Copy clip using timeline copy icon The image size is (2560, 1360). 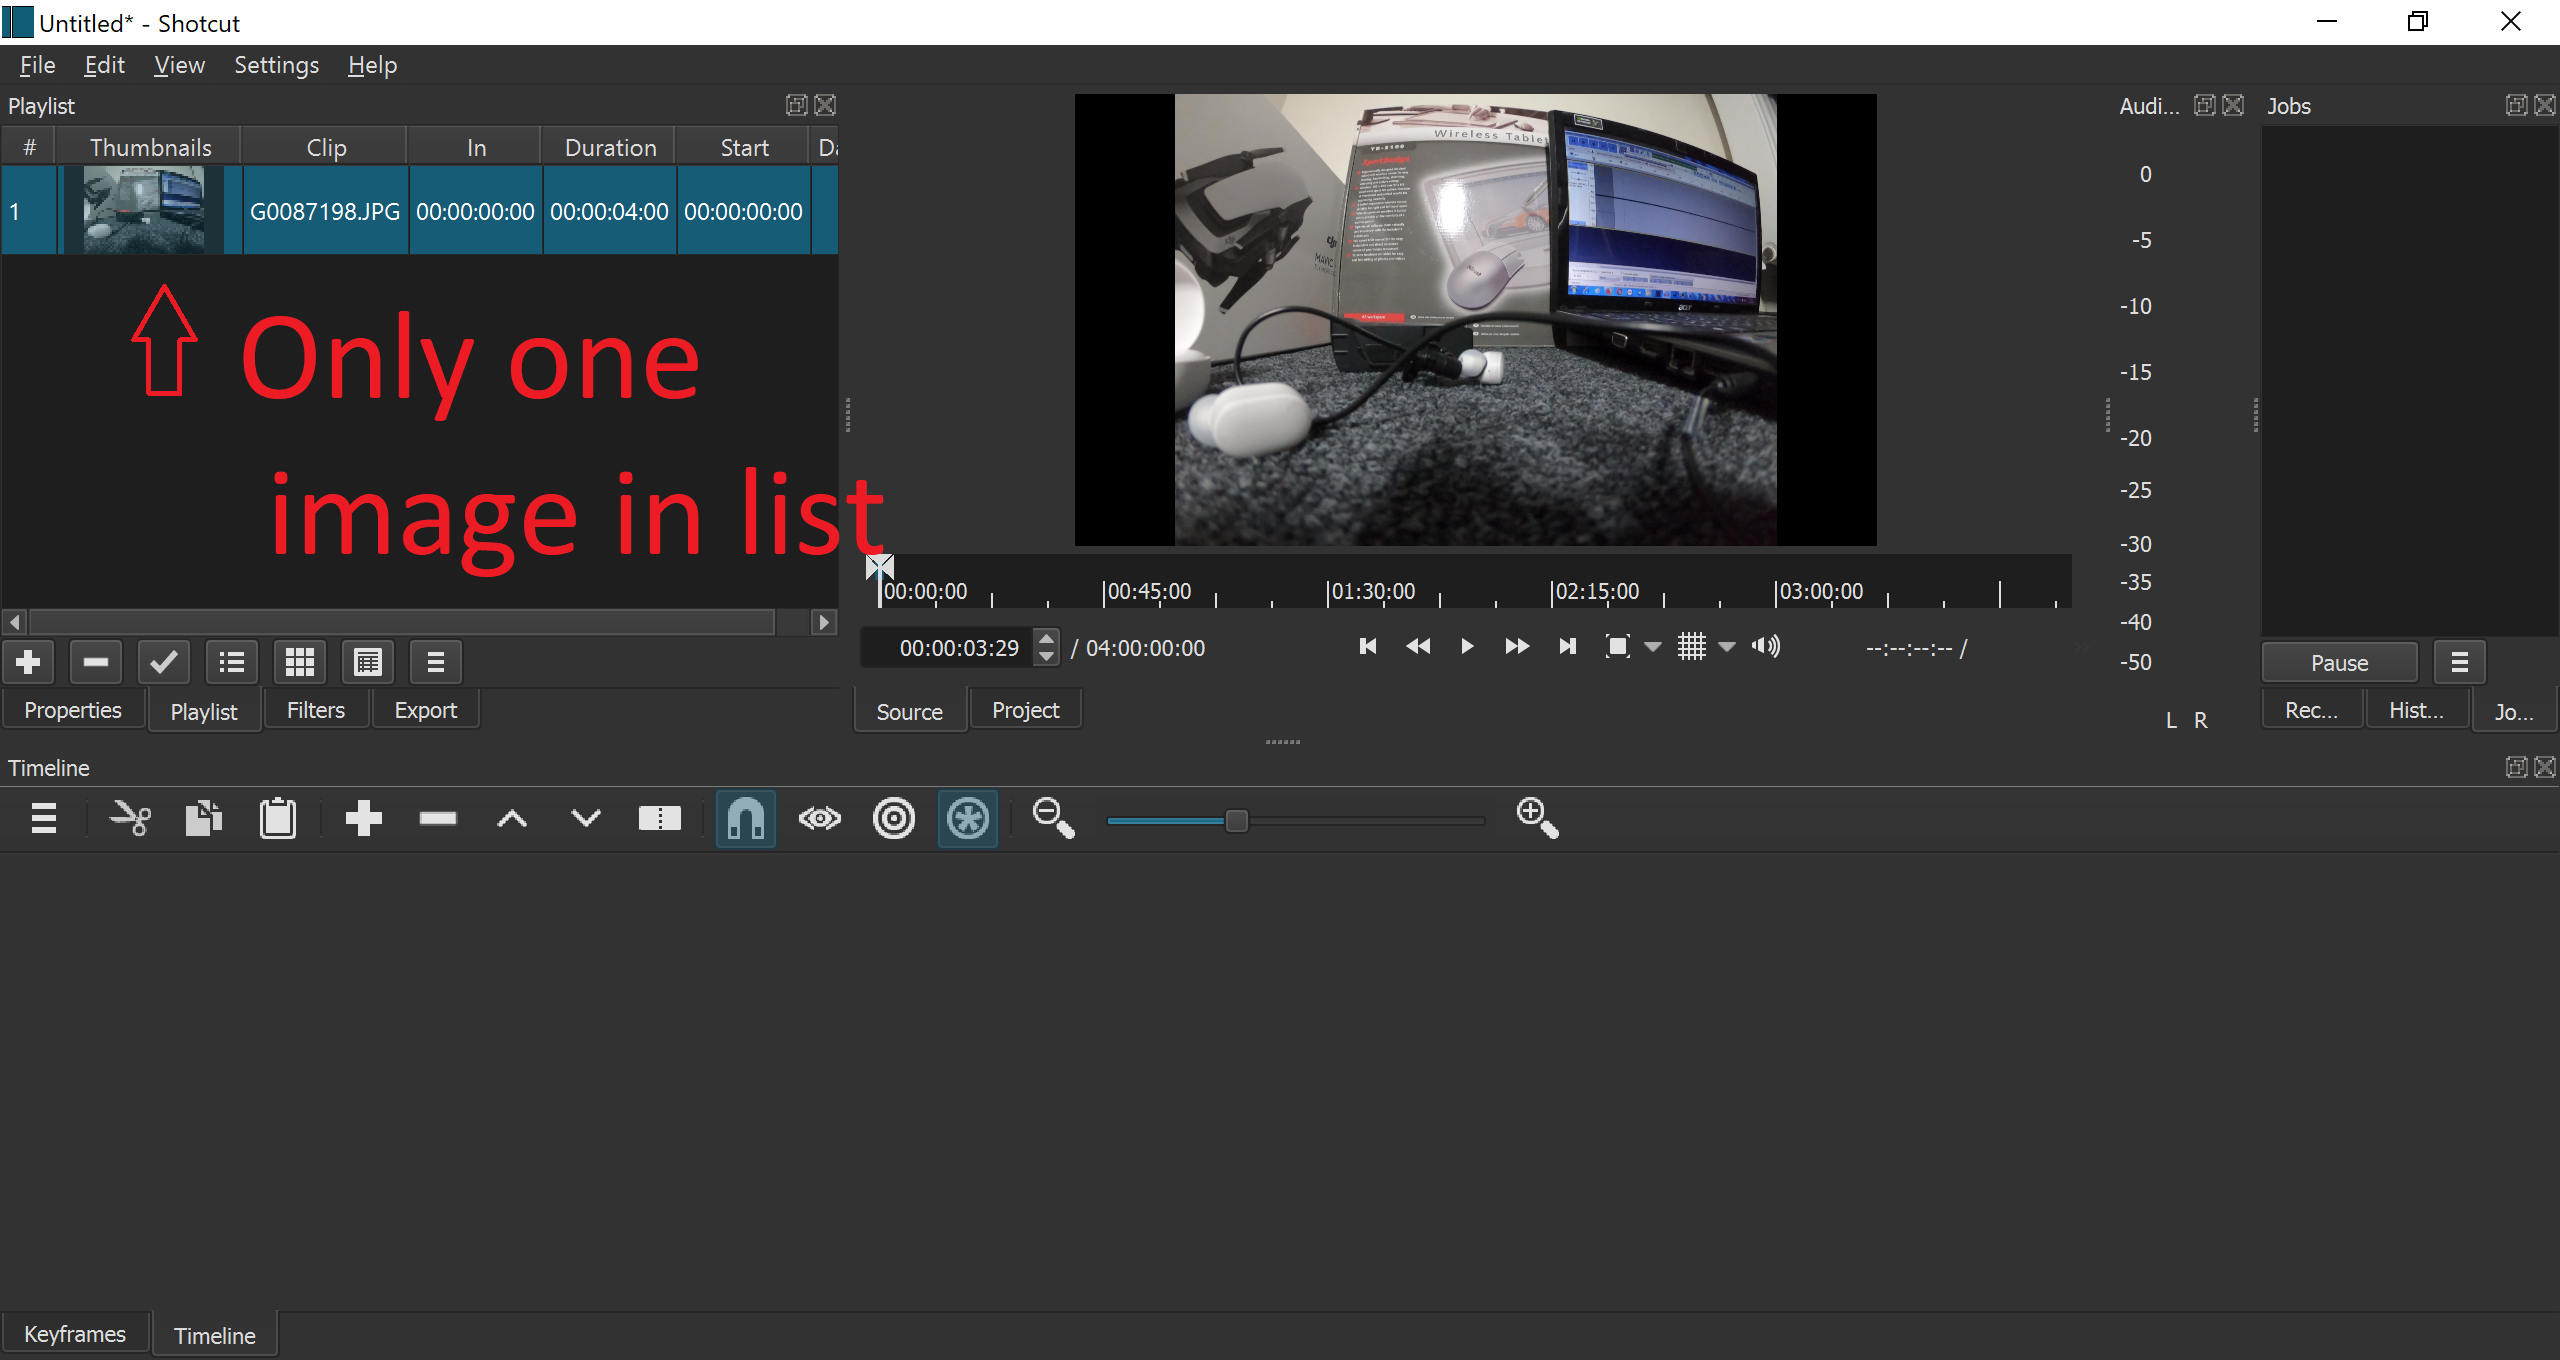(204, 819)
